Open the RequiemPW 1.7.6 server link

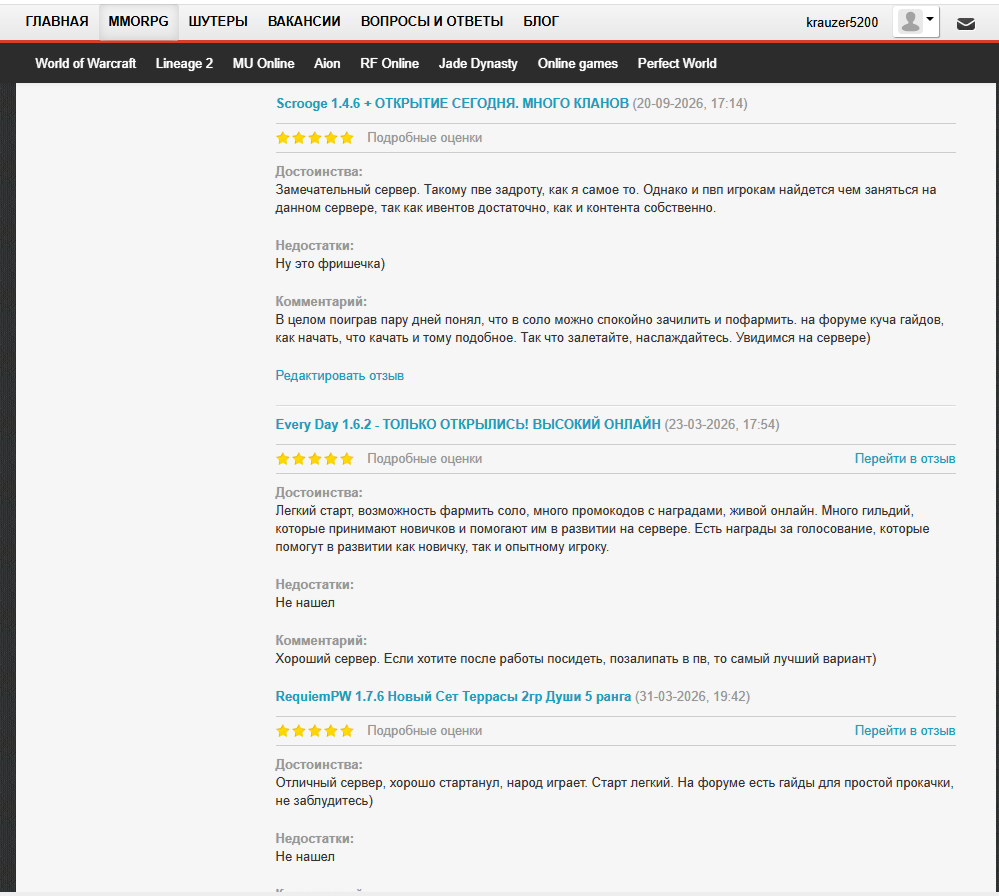point(453,697)
